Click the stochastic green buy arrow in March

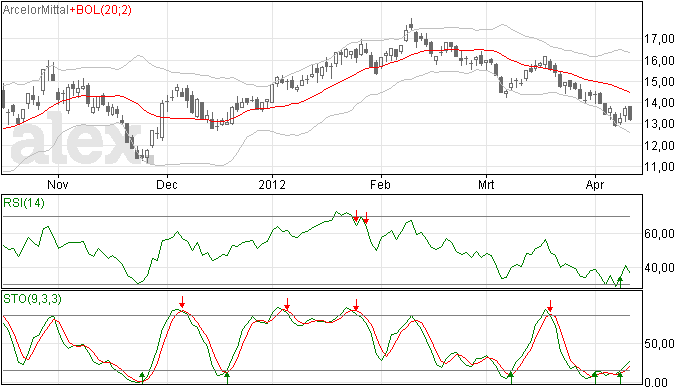click(x=510, y=377)
